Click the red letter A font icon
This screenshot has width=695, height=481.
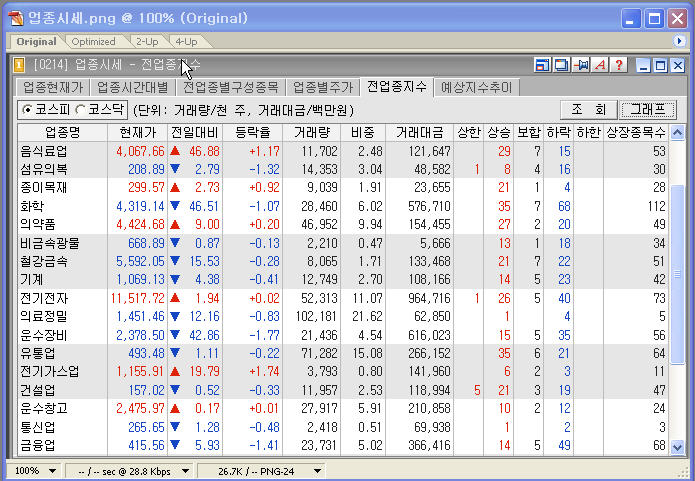(601, 65)
